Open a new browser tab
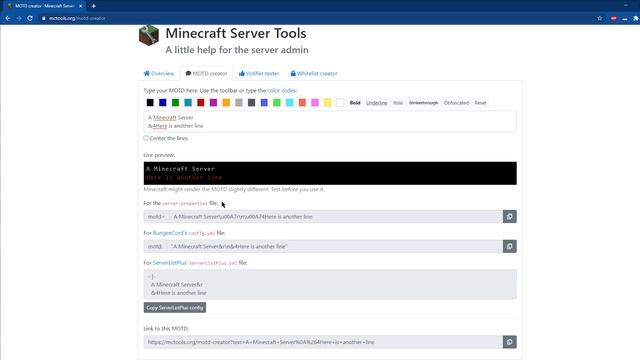Screen dimensions: 640x360 coord(93,6)
